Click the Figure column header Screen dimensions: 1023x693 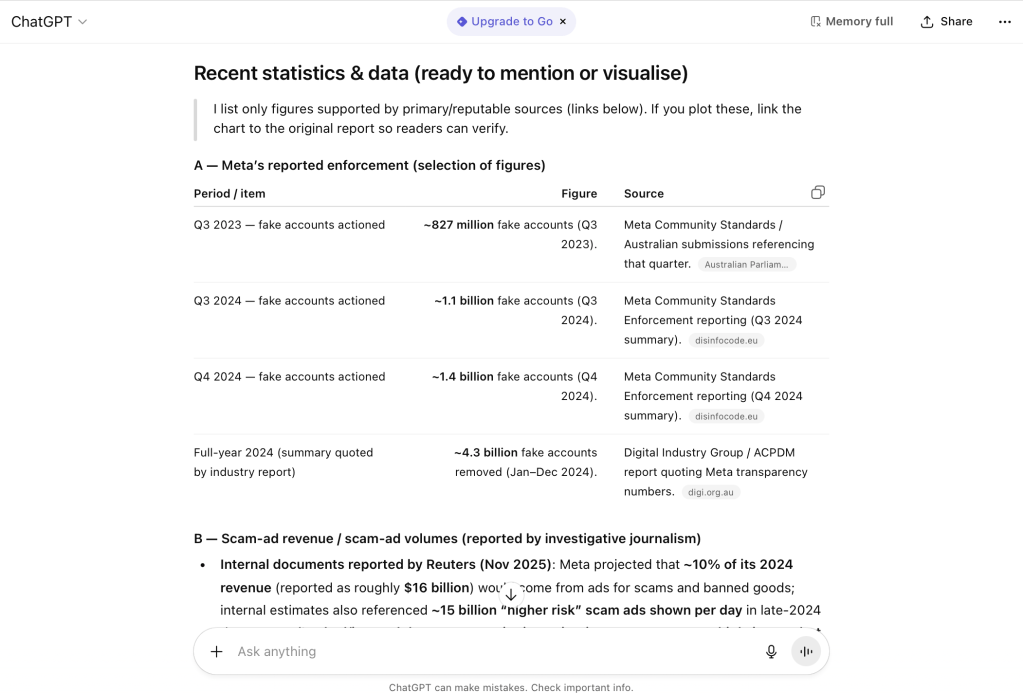tap(579, 194)
